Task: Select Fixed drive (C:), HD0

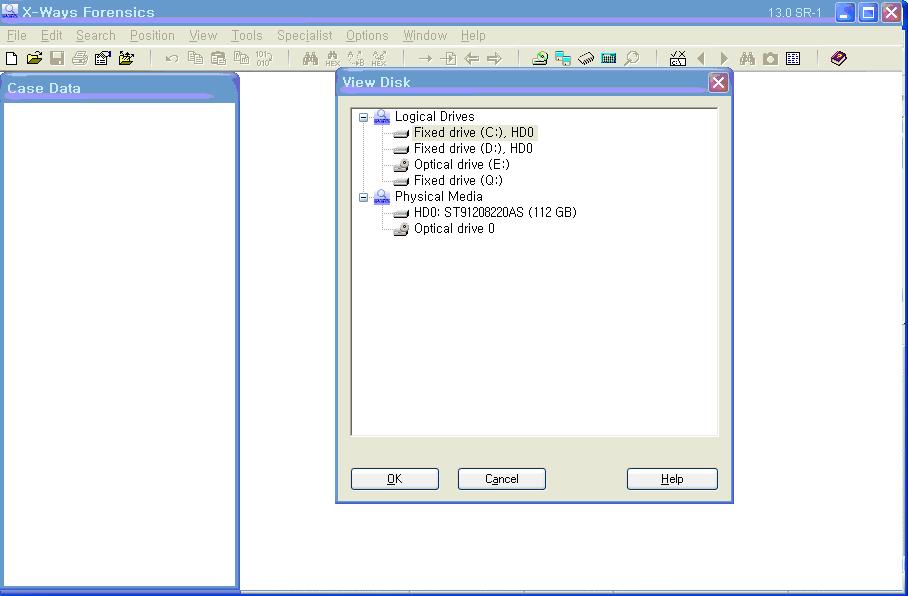Action: pos(474,133)
